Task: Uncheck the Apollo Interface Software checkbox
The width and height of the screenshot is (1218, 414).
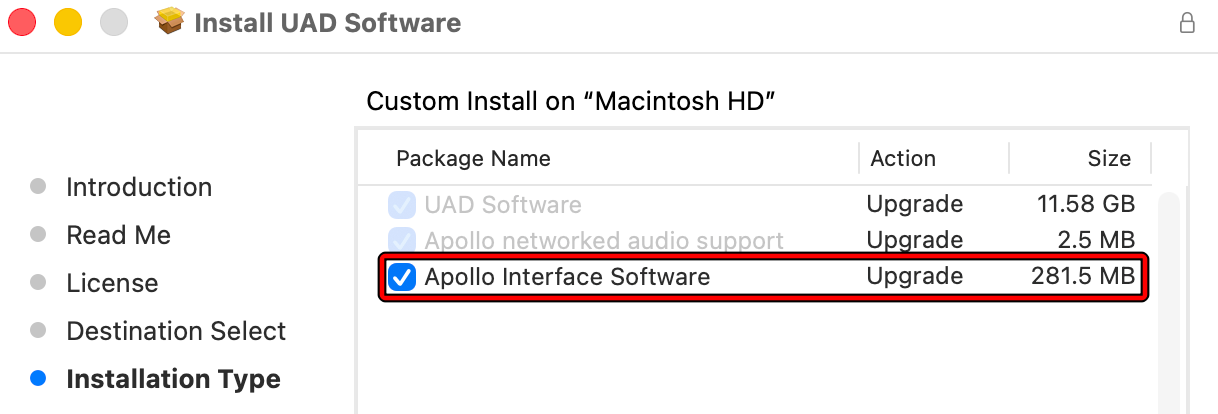Action: pos(402,277)
